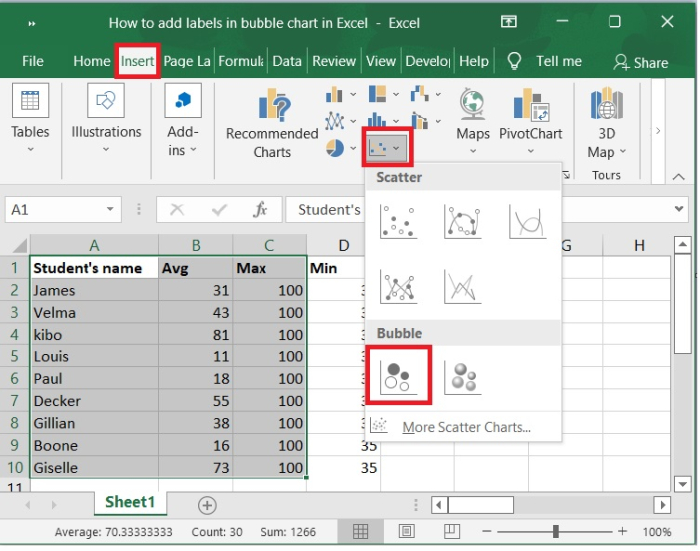
Task: Click the Select All corner triangle
Action: pos(19,245)
